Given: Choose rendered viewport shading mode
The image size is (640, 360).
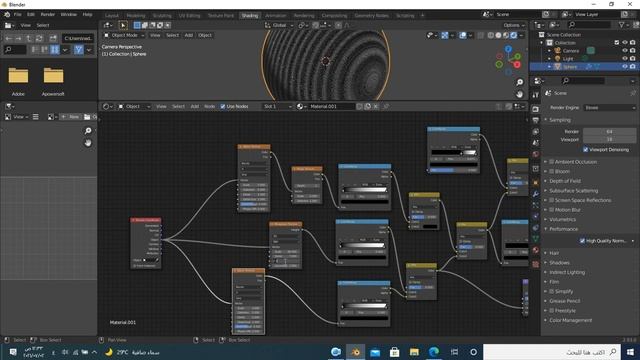Looking at the screenshot, I should [514, 36].
